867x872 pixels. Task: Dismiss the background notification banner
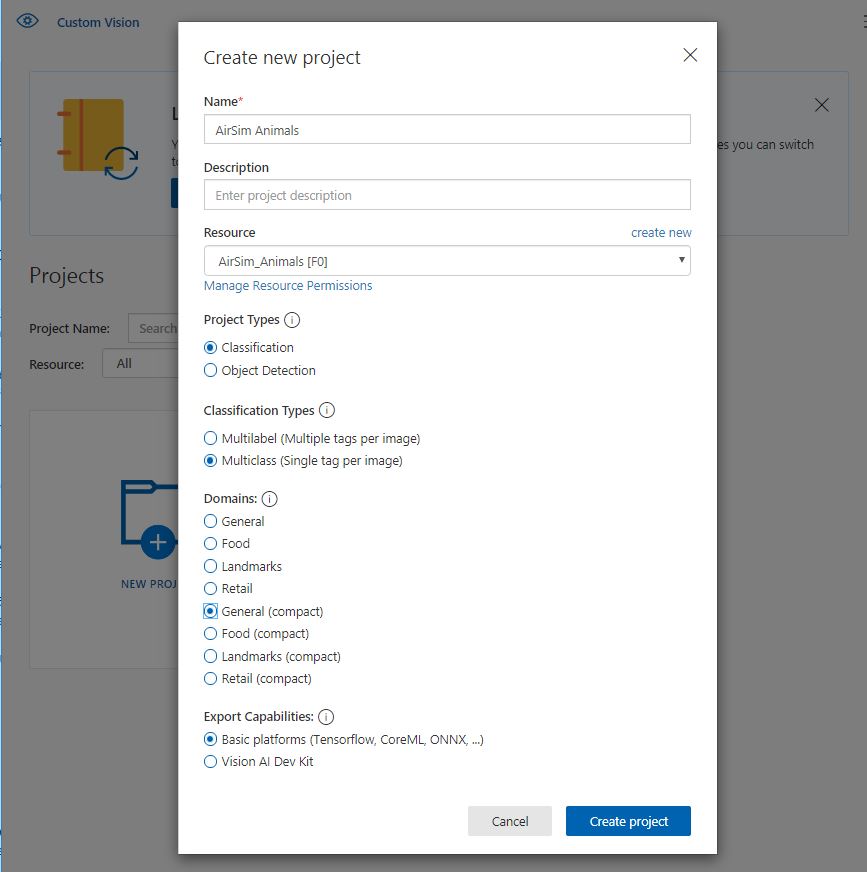click(821, 105)
